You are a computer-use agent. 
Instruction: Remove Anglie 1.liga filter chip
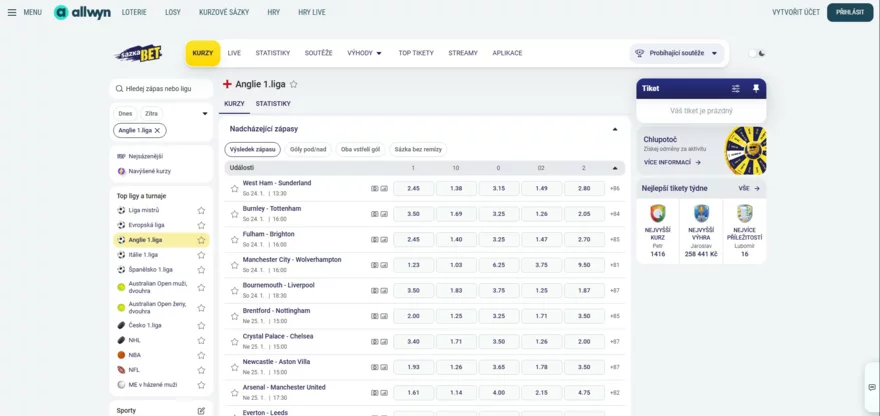[158, 130]
